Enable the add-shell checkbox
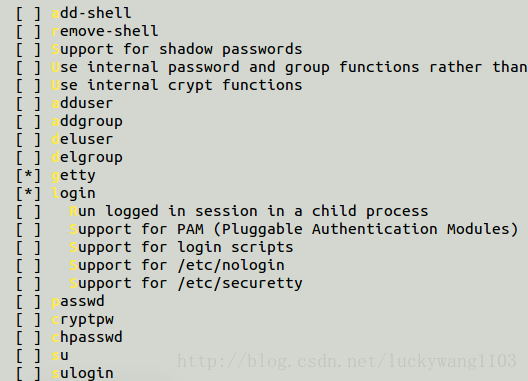The height and width of the screenshot is (381, 528). (x=29, y=13)
